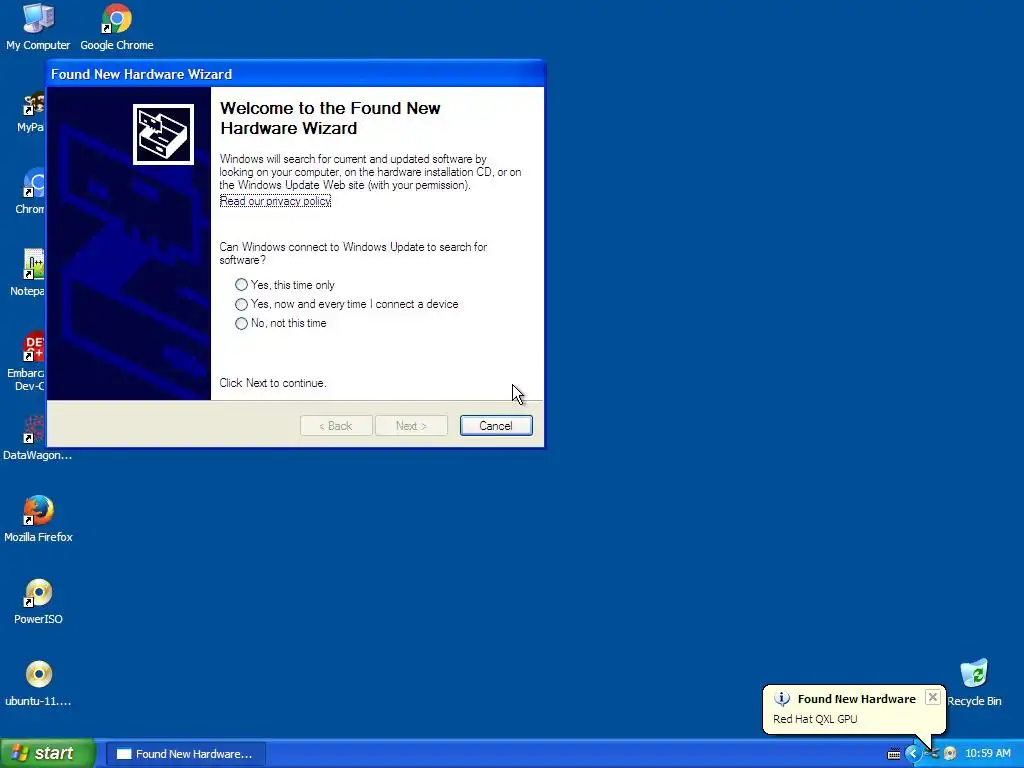Click the info icon in the balloon
Image resolution: width=1024 pixels, height=768 pixels.
(782, 699)
